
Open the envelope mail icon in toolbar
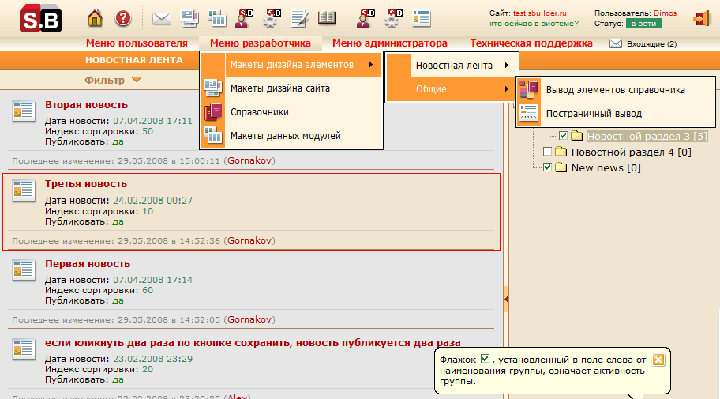pos(161,19)
